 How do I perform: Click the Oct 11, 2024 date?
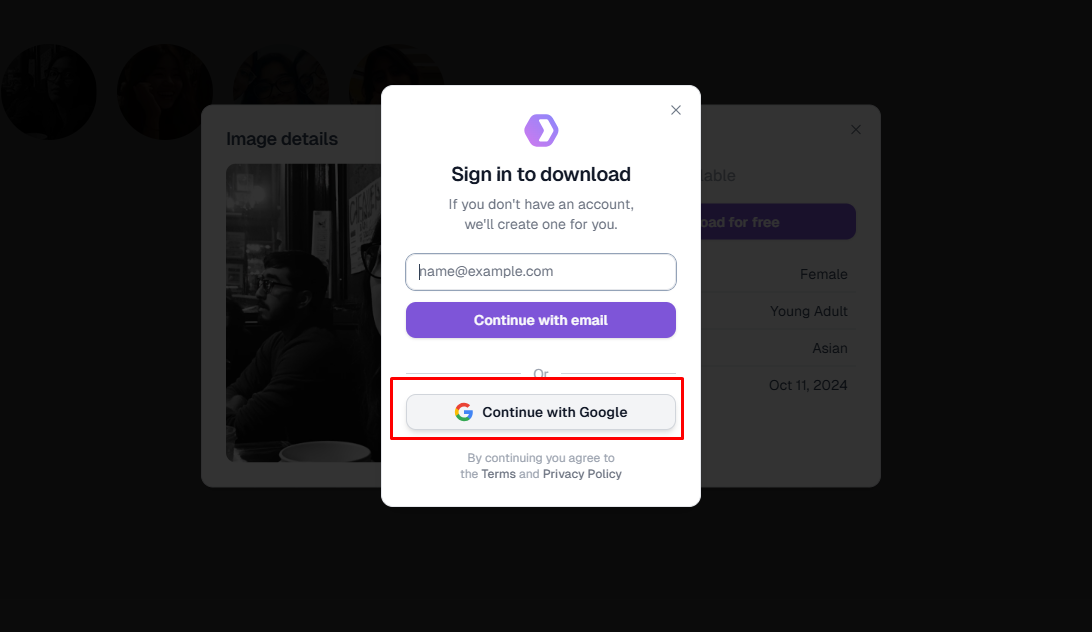808,385
